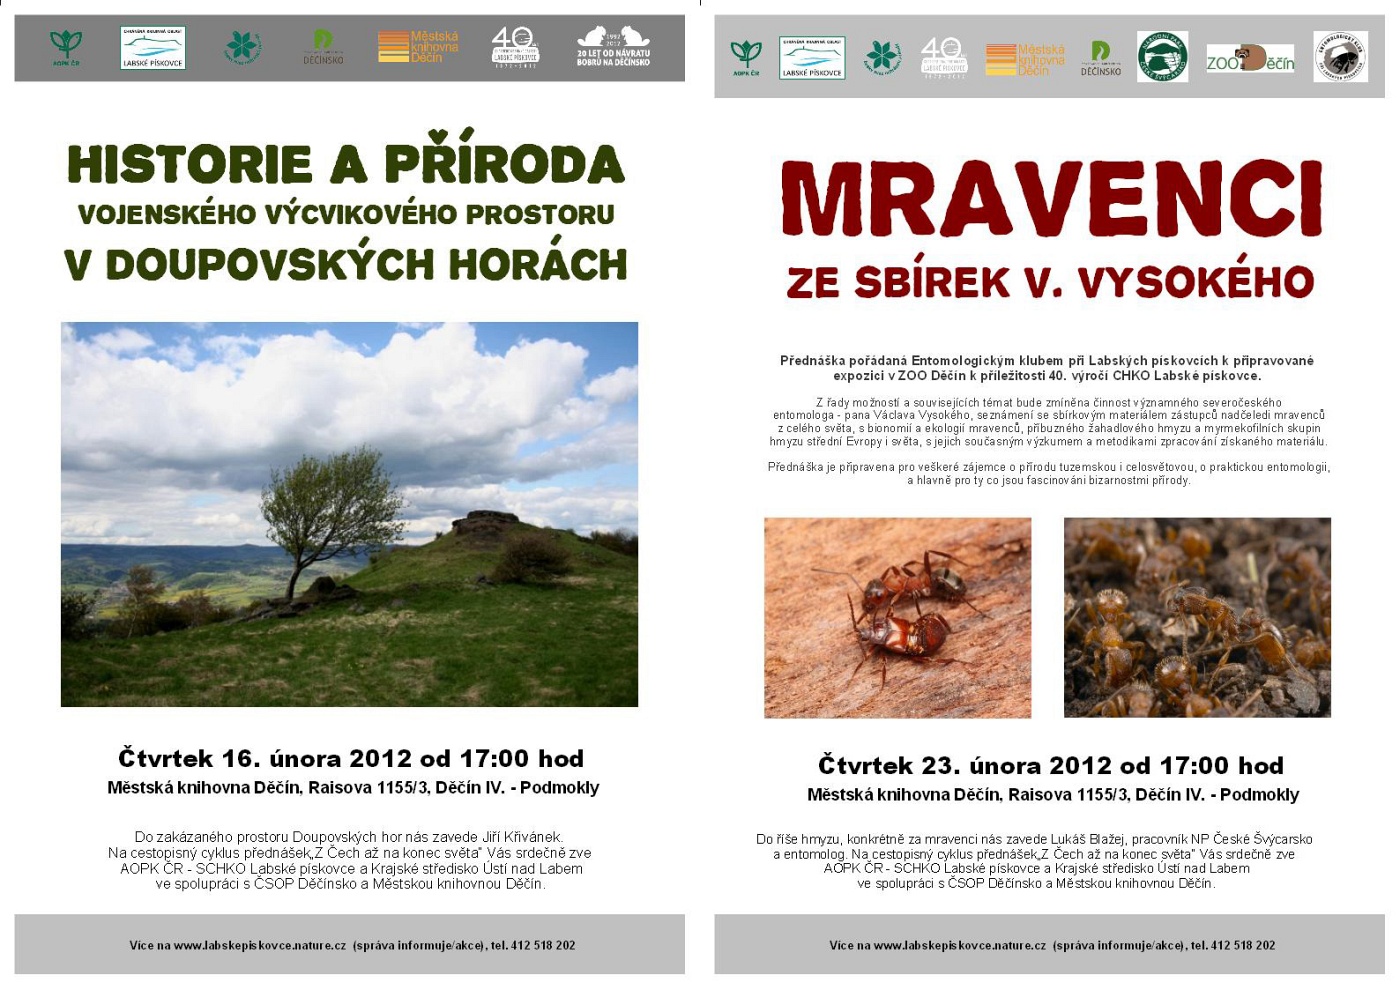Image resolution: width=1400 pixels, height=990 pixels.
Task: Click the website link in the Mravenci poster footer
Action: (960, 945)
